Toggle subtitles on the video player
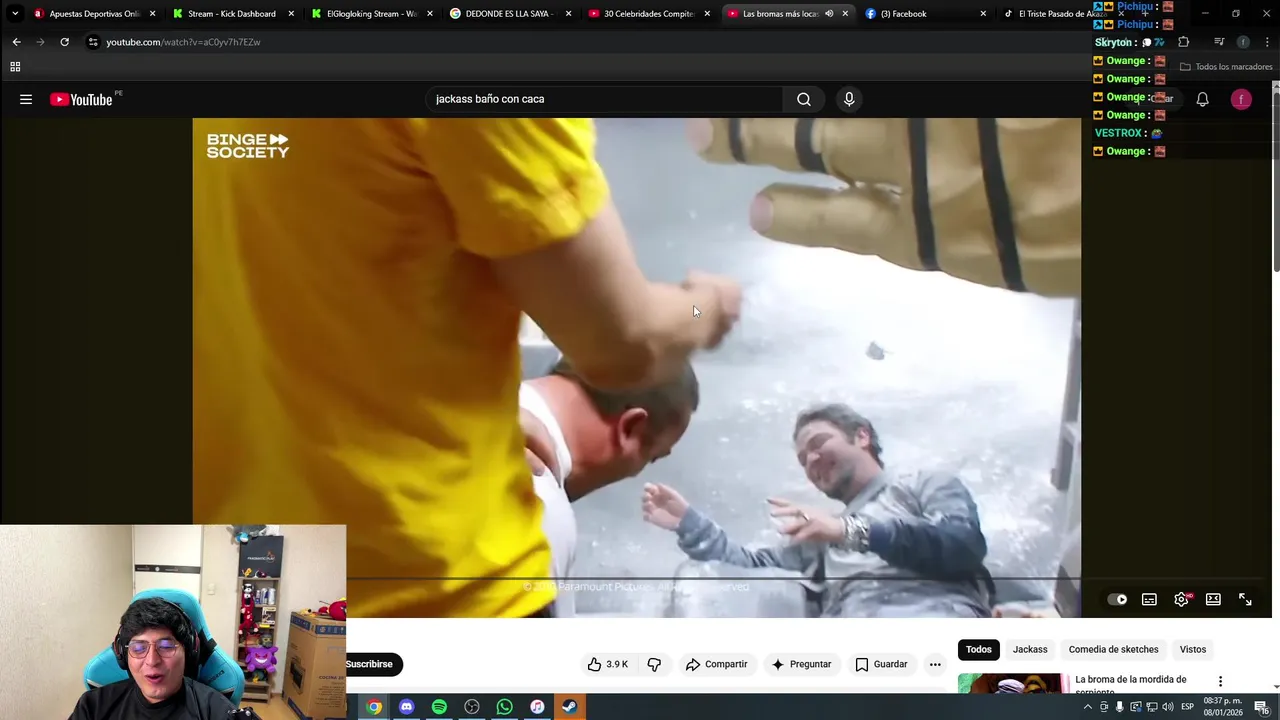Image resolution: width=1280 pixels, height=720 pixels. pyautogui.click(x=1149, y=599)
